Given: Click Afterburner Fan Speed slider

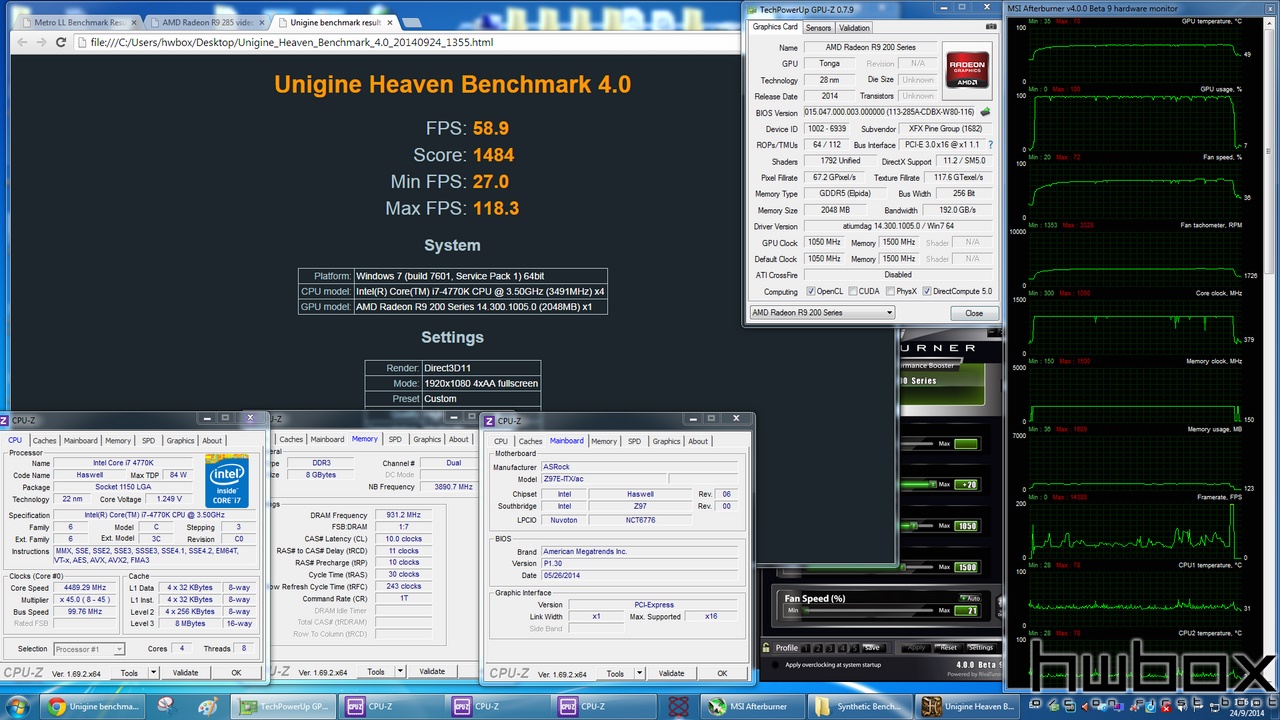Looking at the screenshot, I should (867, 610).
